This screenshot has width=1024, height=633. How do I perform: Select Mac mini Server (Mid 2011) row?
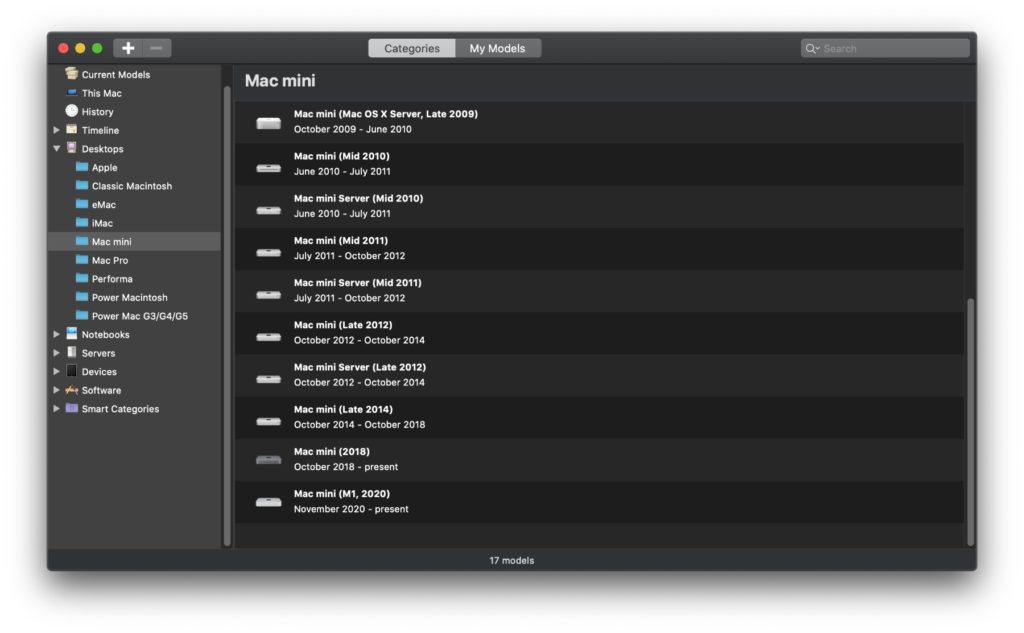(x=600, y=291)
